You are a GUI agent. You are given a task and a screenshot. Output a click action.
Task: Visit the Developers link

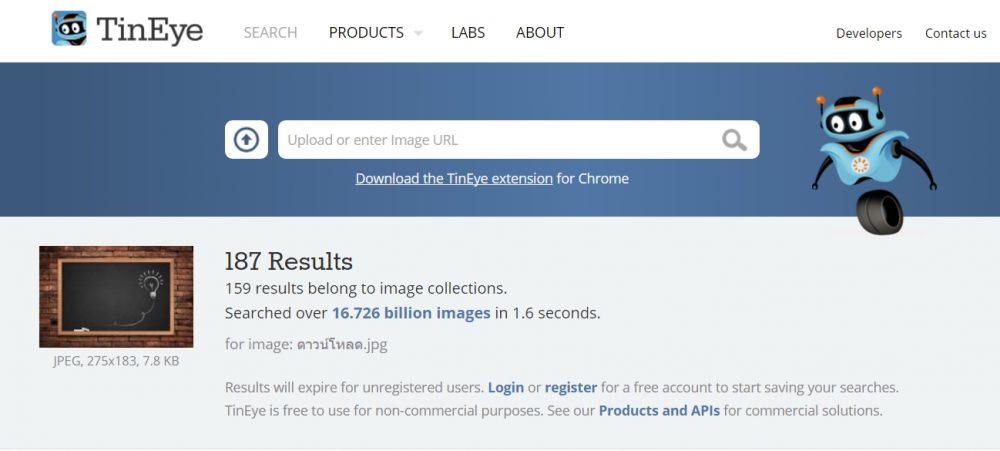[868, 34]
